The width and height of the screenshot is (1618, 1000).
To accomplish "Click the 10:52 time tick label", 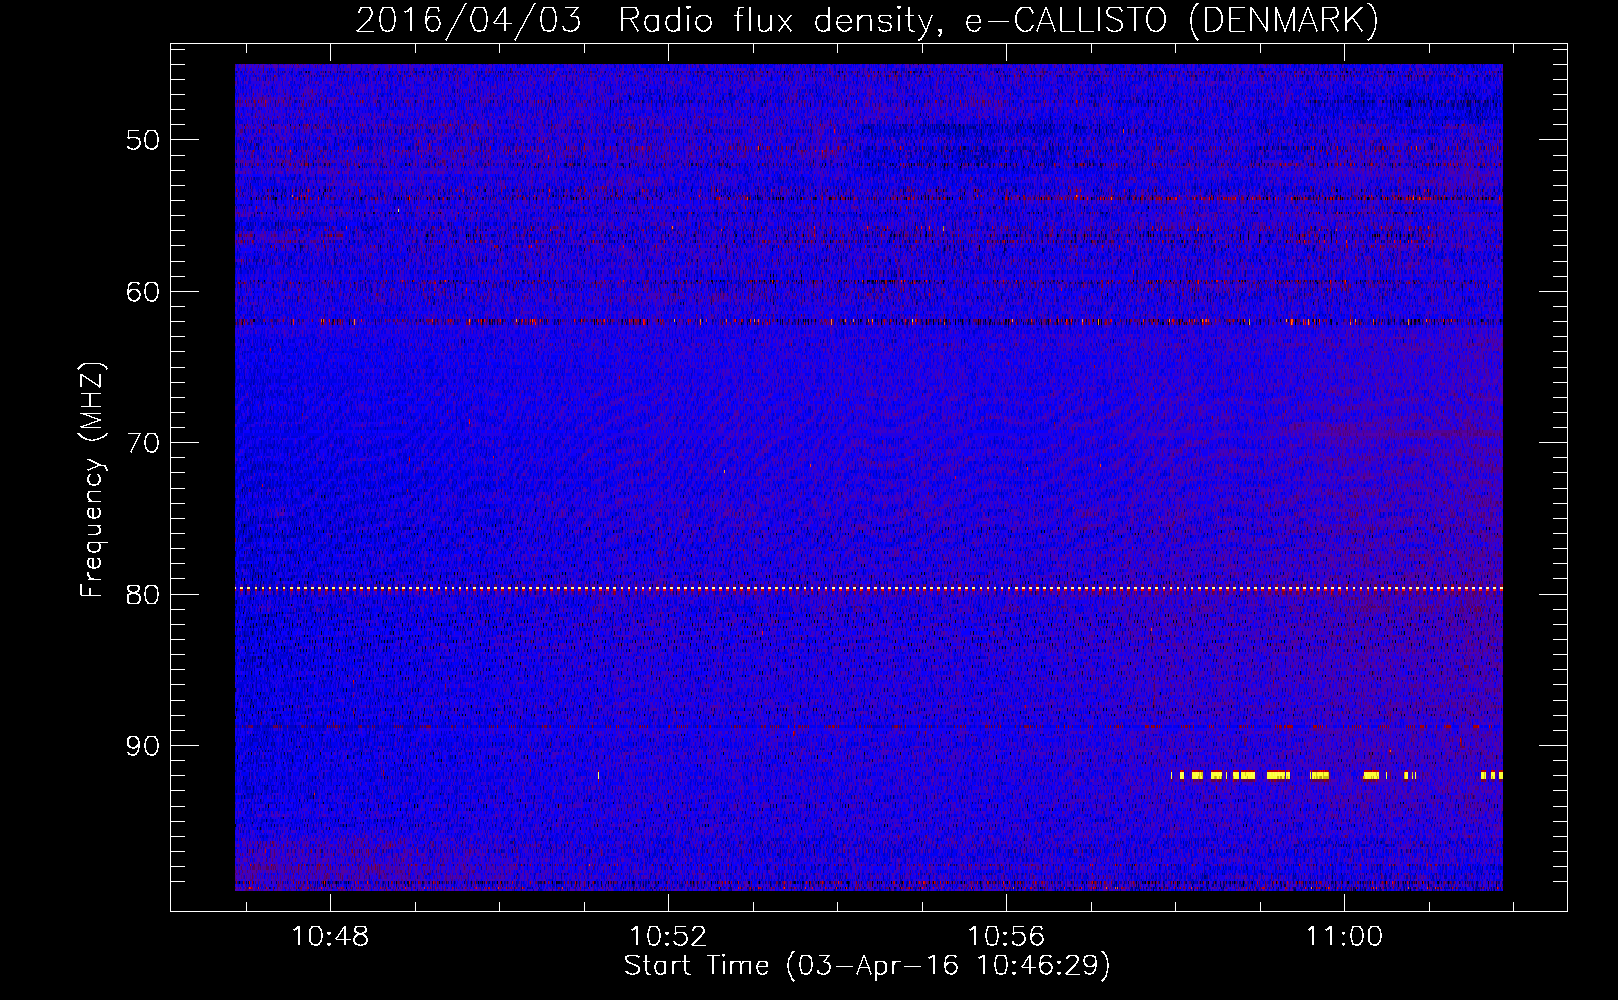I will tap(668, 936).
